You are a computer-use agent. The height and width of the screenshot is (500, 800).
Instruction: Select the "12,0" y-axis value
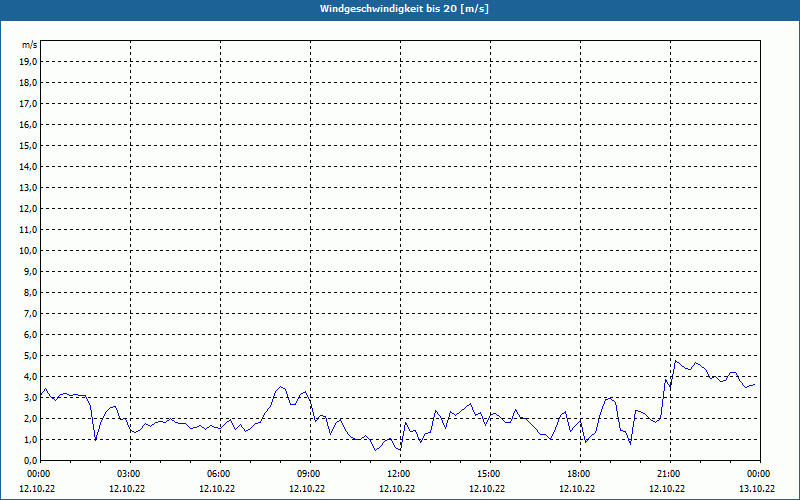tap(28, 208)
